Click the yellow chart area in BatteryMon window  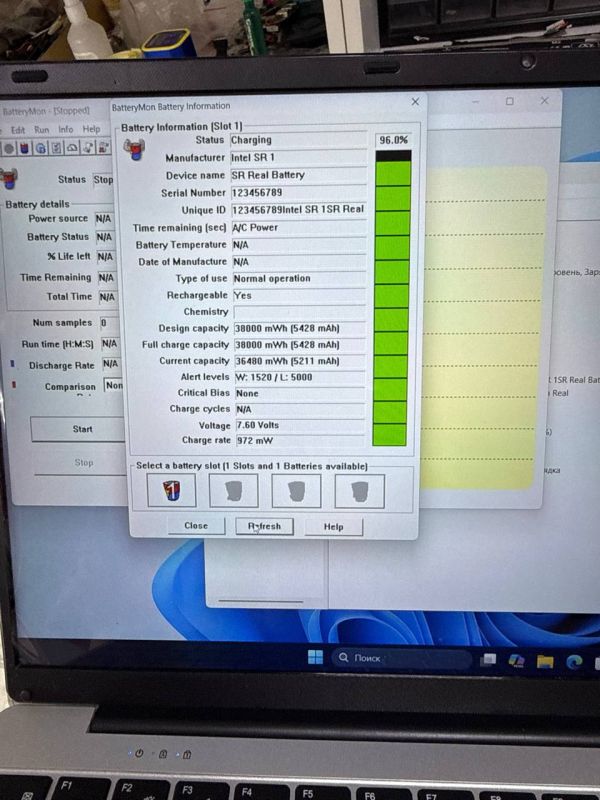point(482,327)
